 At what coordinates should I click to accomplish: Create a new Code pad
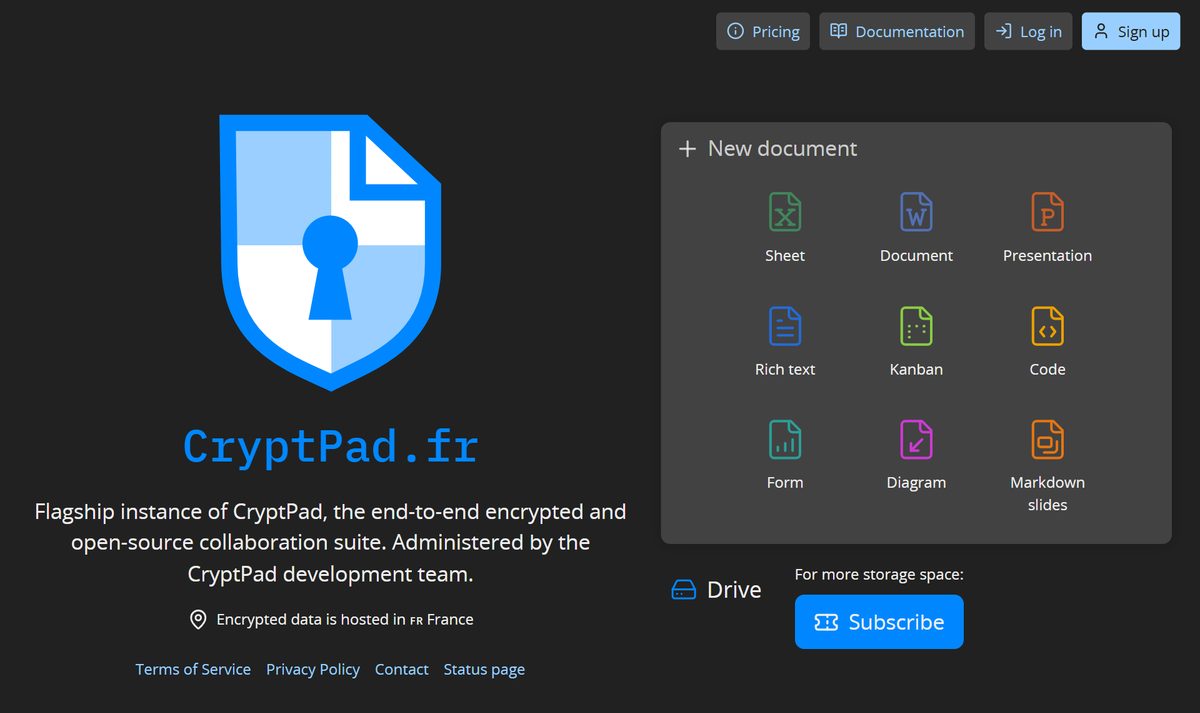(1047, 341)
